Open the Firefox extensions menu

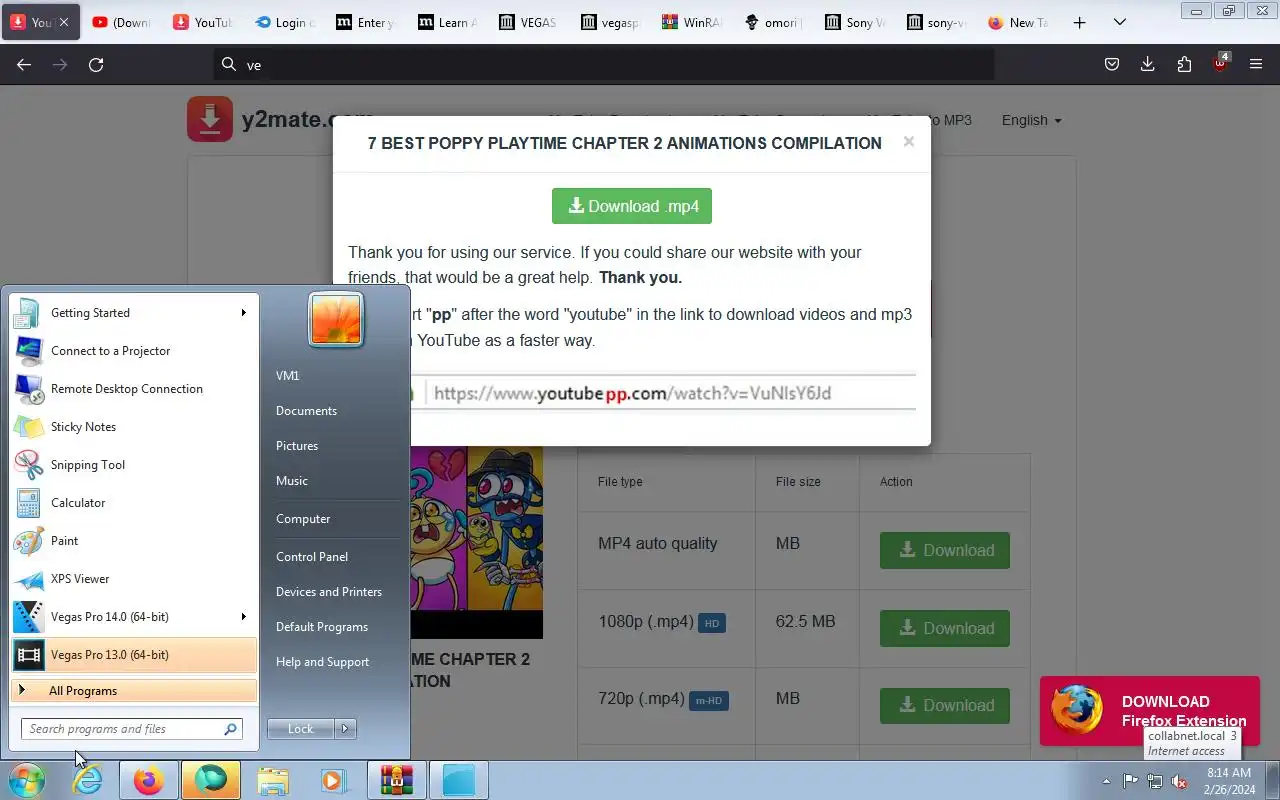coord(1184,64)
